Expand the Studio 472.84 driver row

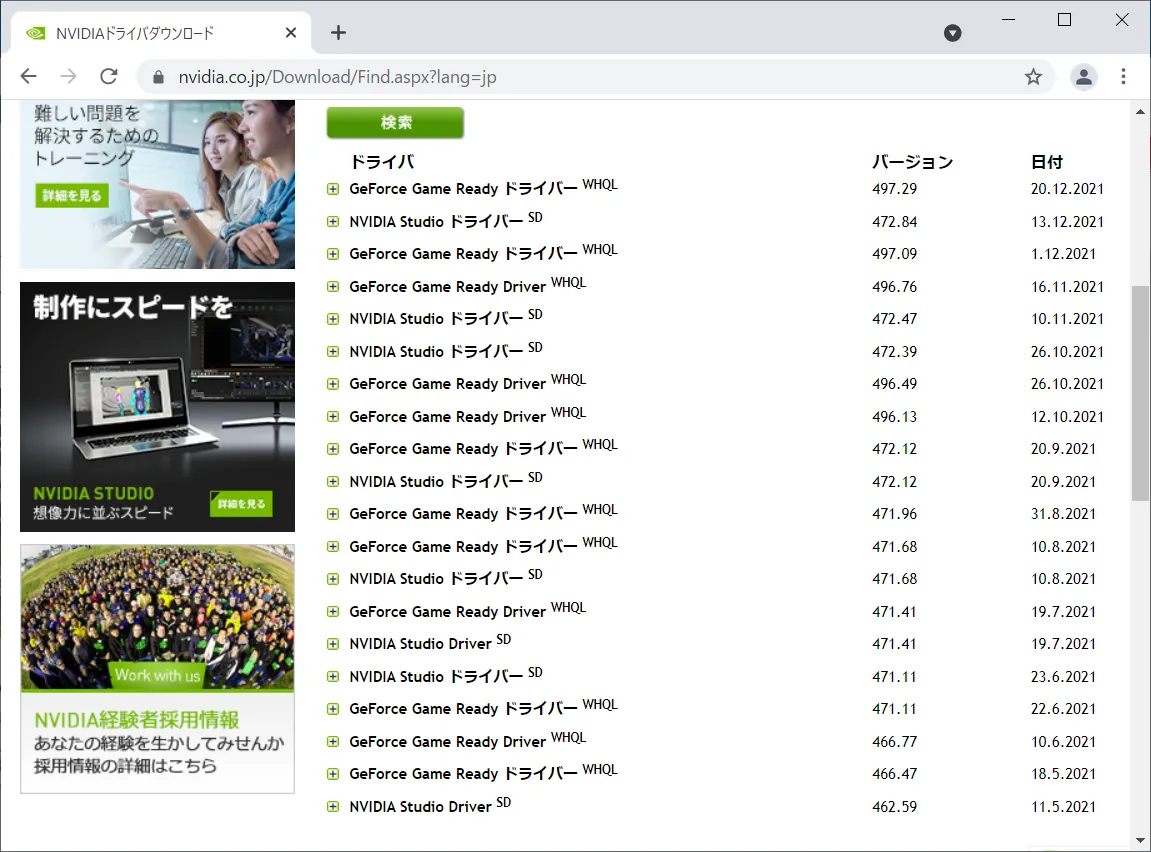333,222
